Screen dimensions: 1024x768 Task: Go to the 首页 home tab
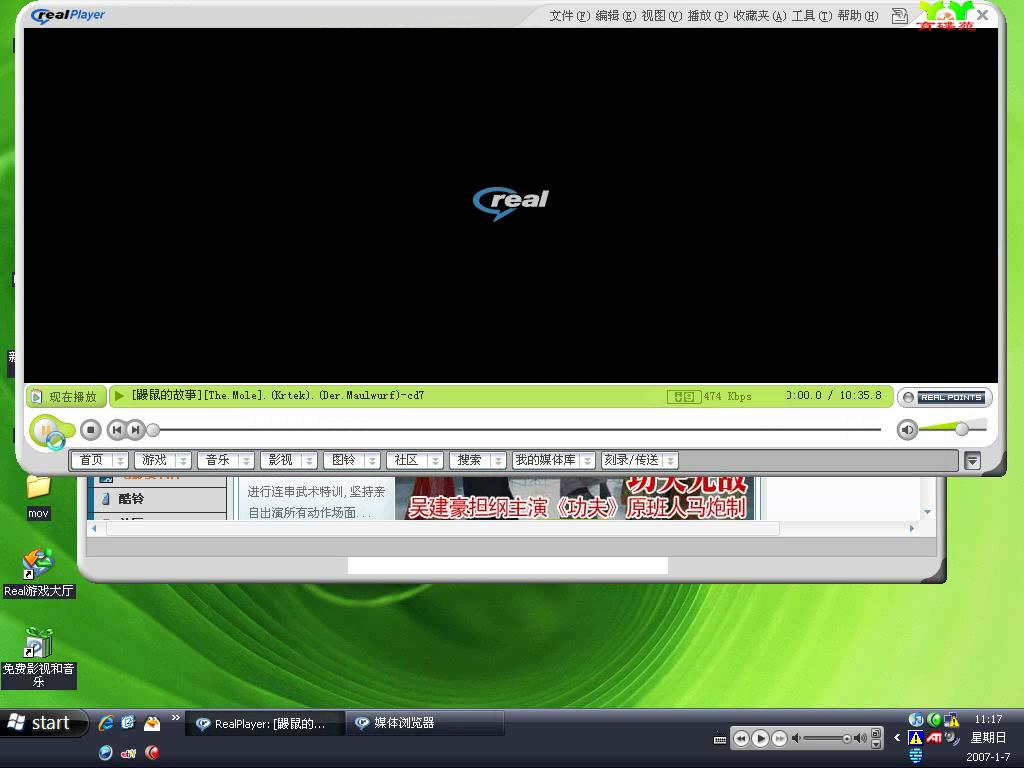[91, 460]
